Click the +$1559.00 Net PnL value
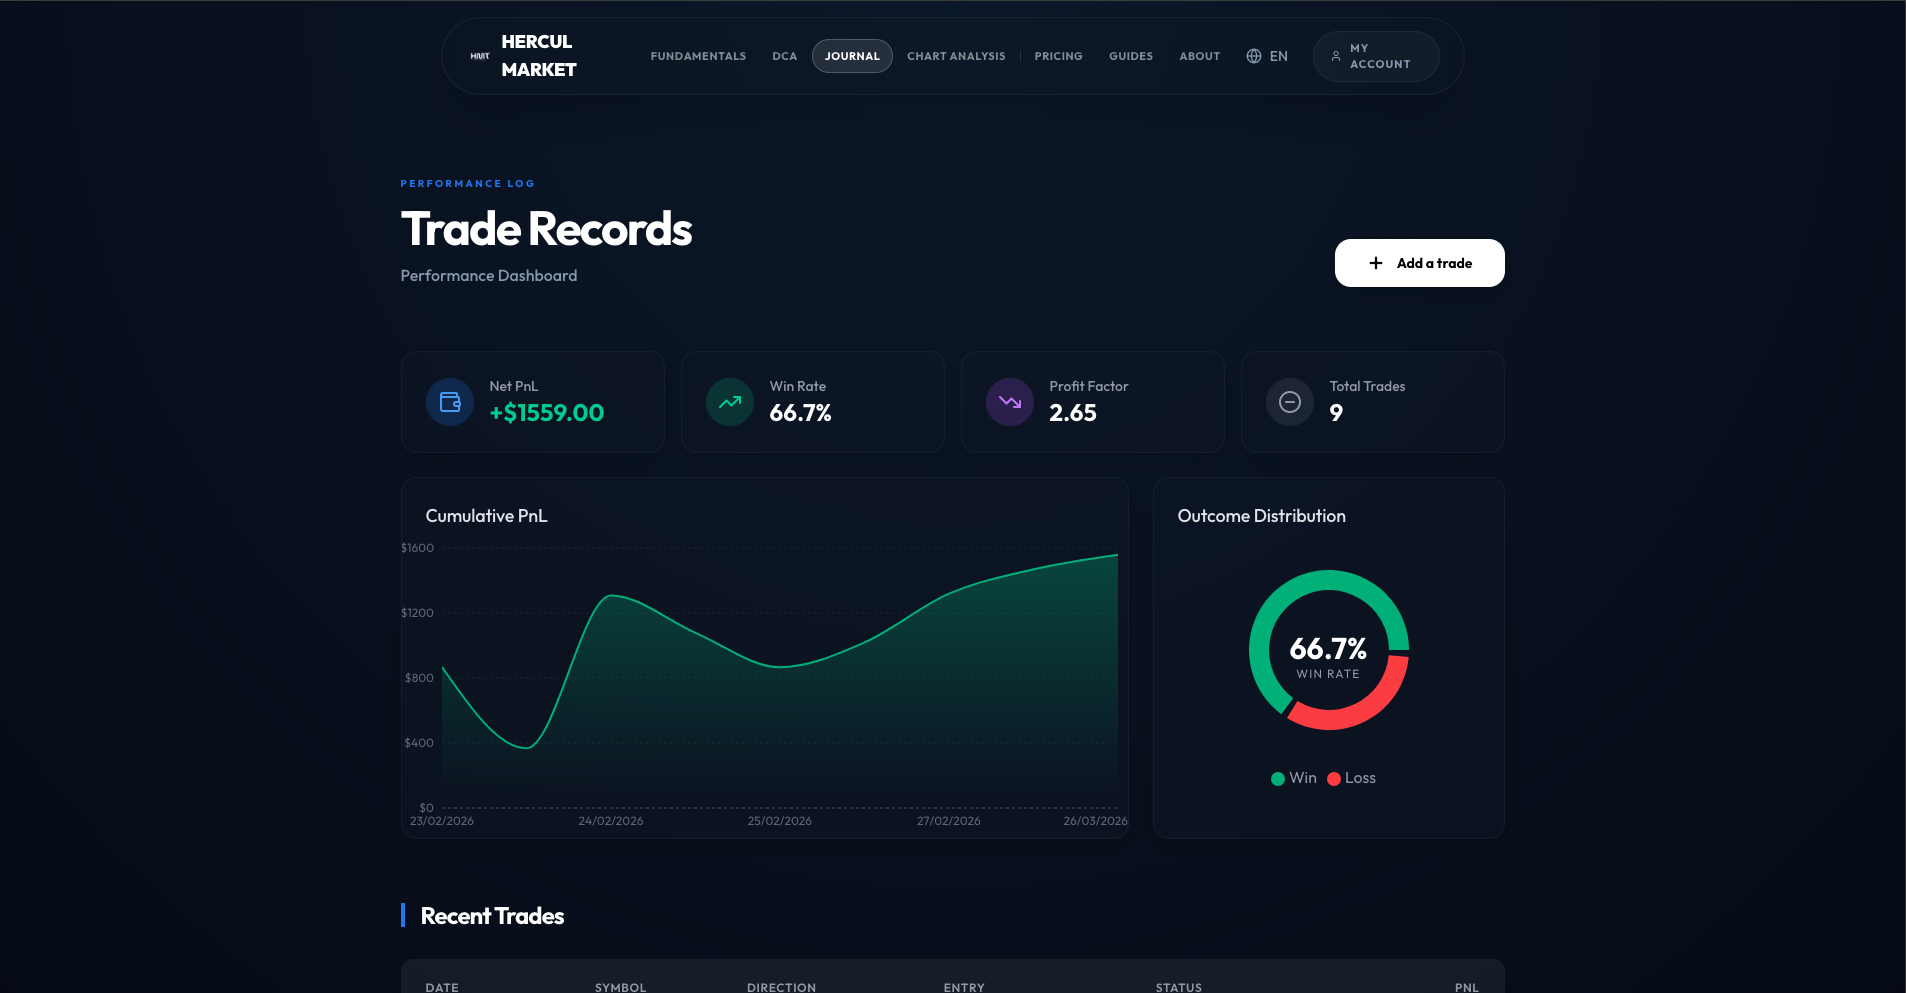Screen dimensions: 1906x993 coord(547,413)
